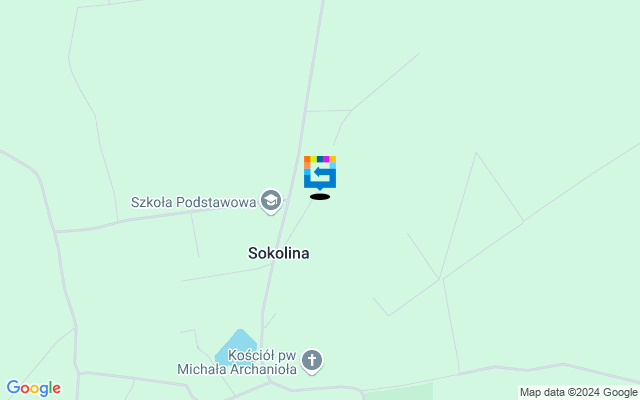Click the main road between Sokolina and church

click(x=266, y=302)
